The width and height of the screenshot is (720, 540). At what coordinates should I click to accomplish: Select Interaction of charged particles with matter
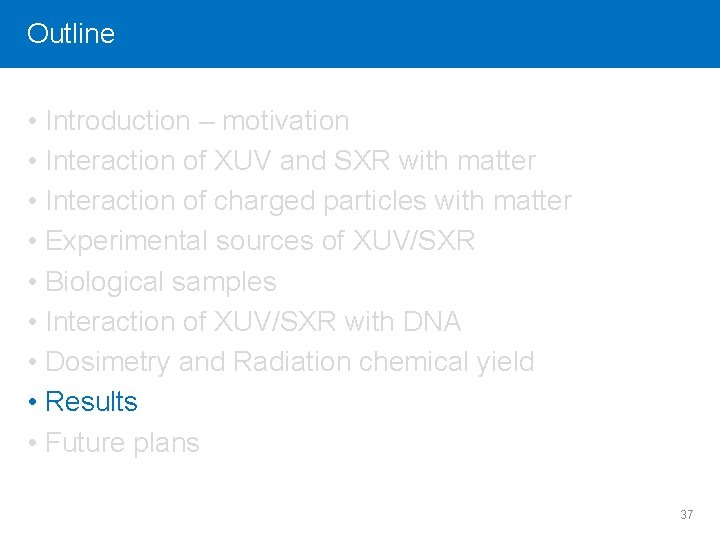(308, 201)
